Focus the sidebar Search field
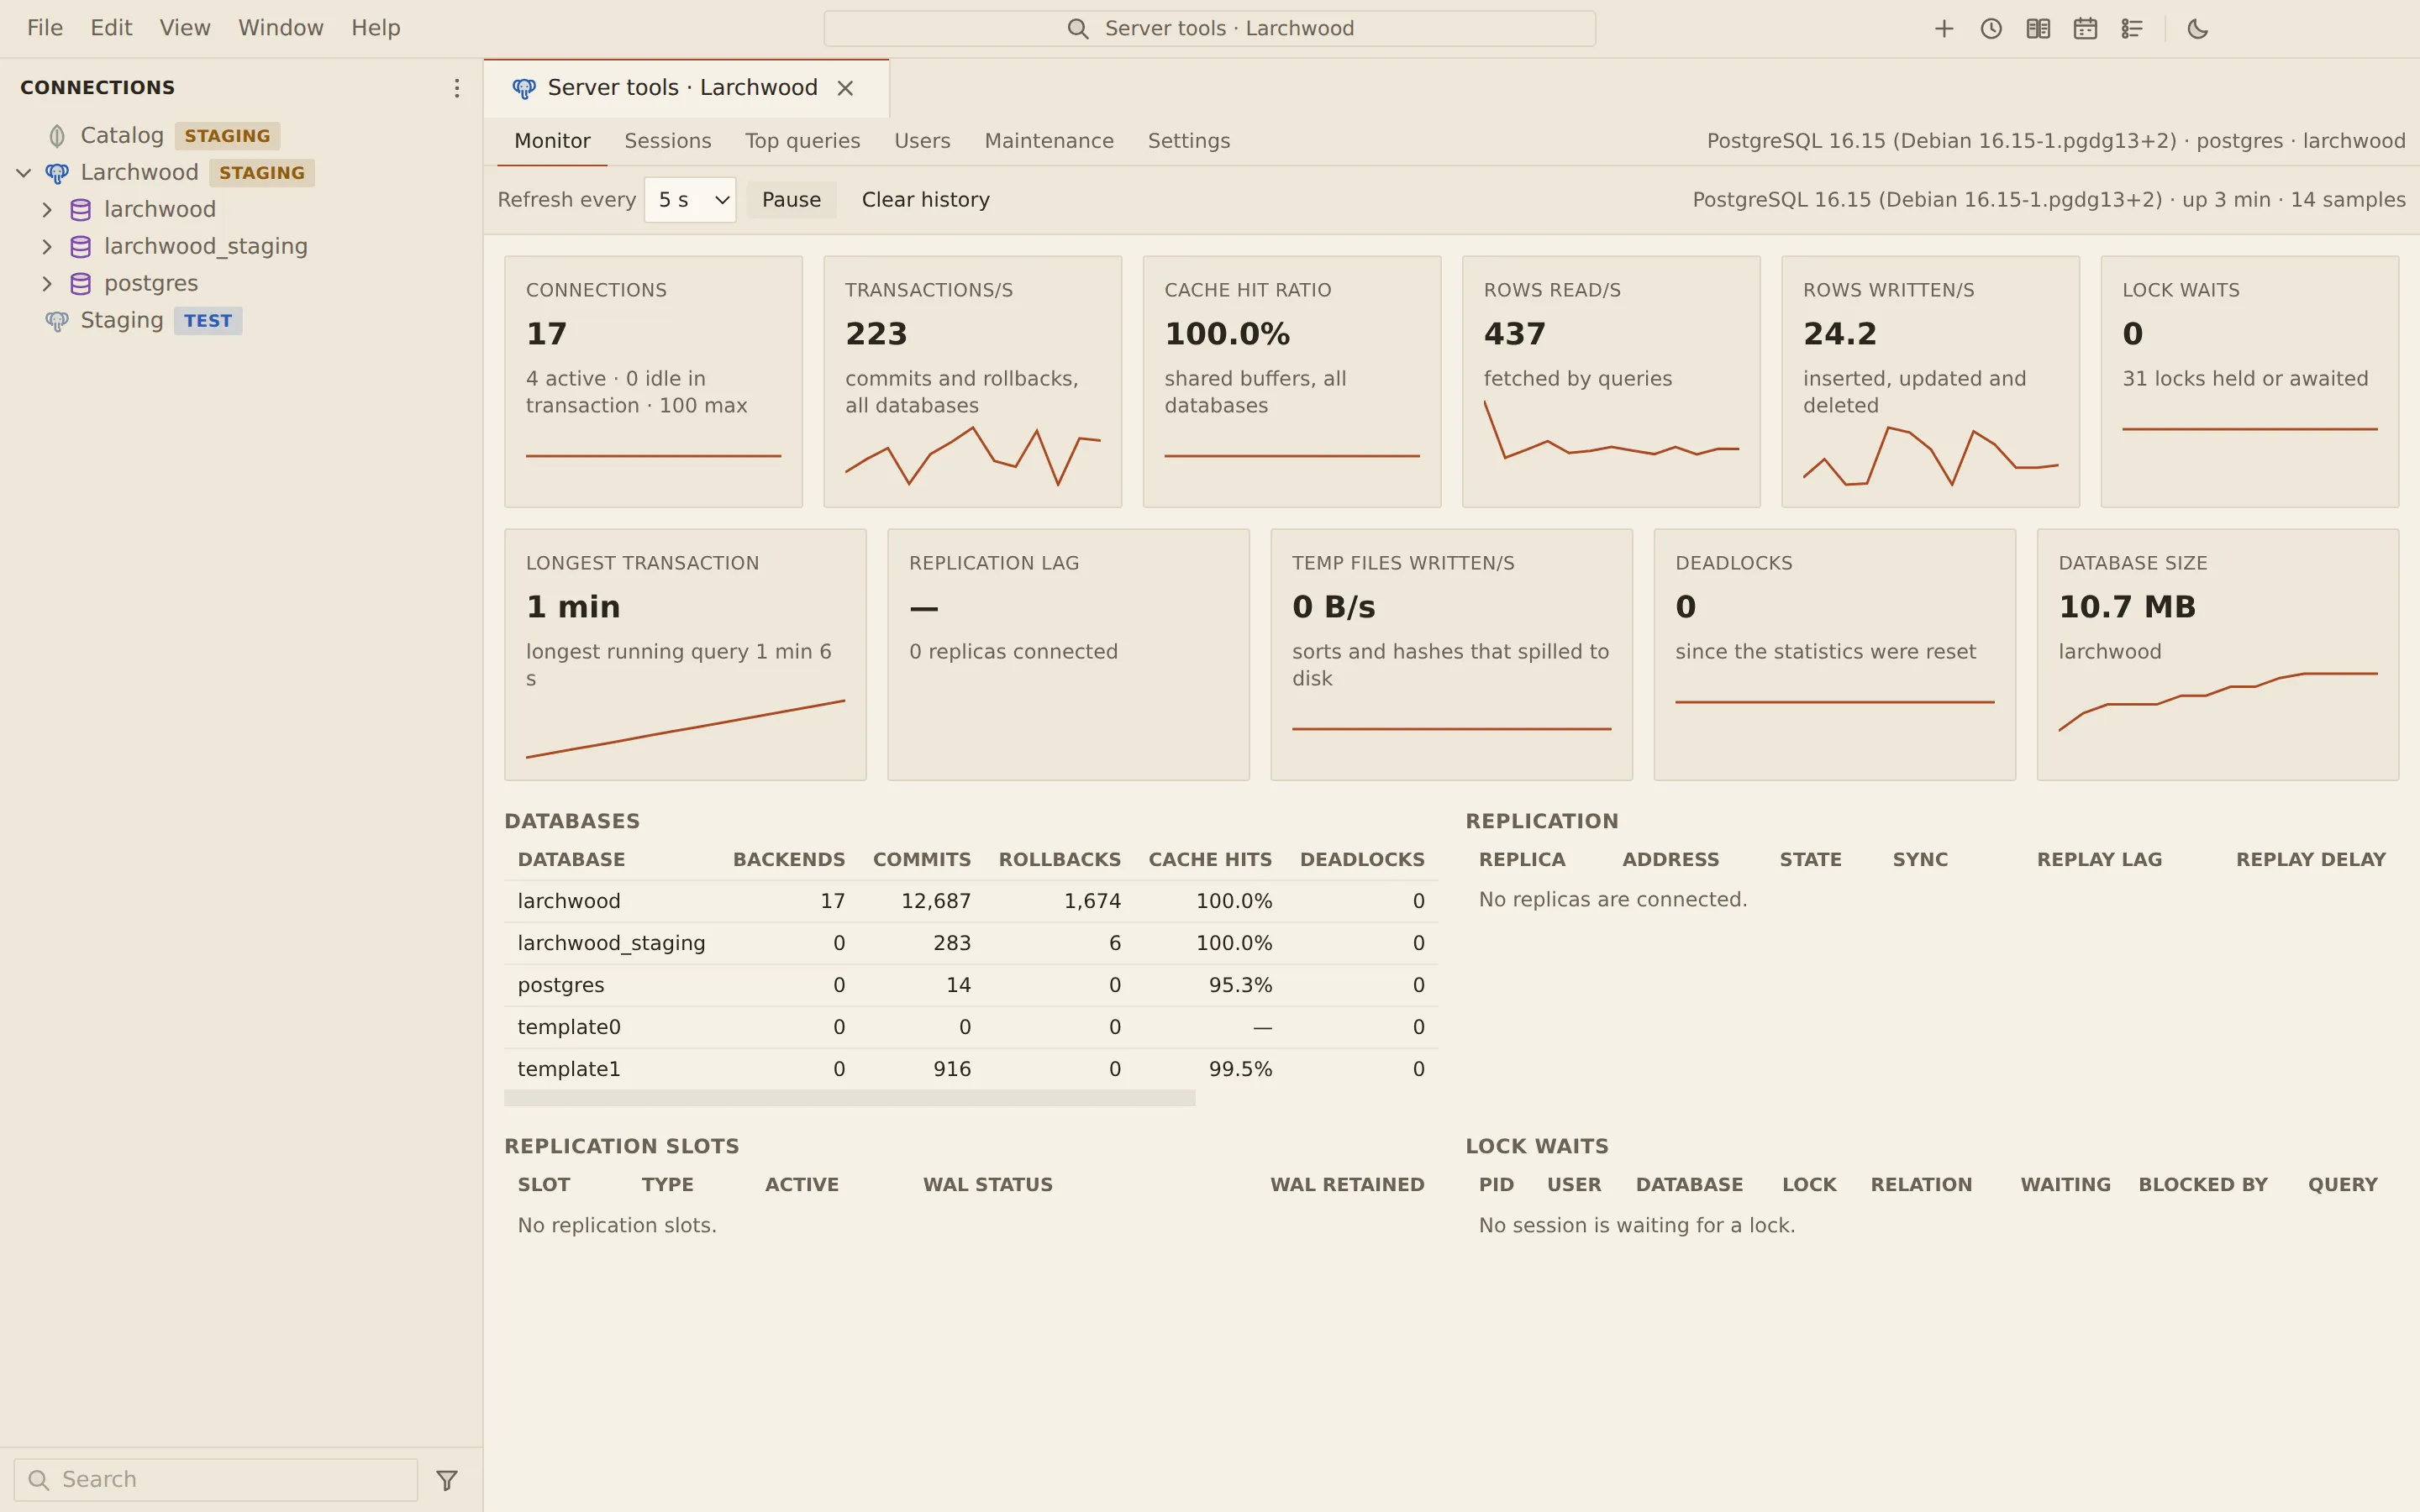Screen dimensions: 2420x1512 [216, 1480]
